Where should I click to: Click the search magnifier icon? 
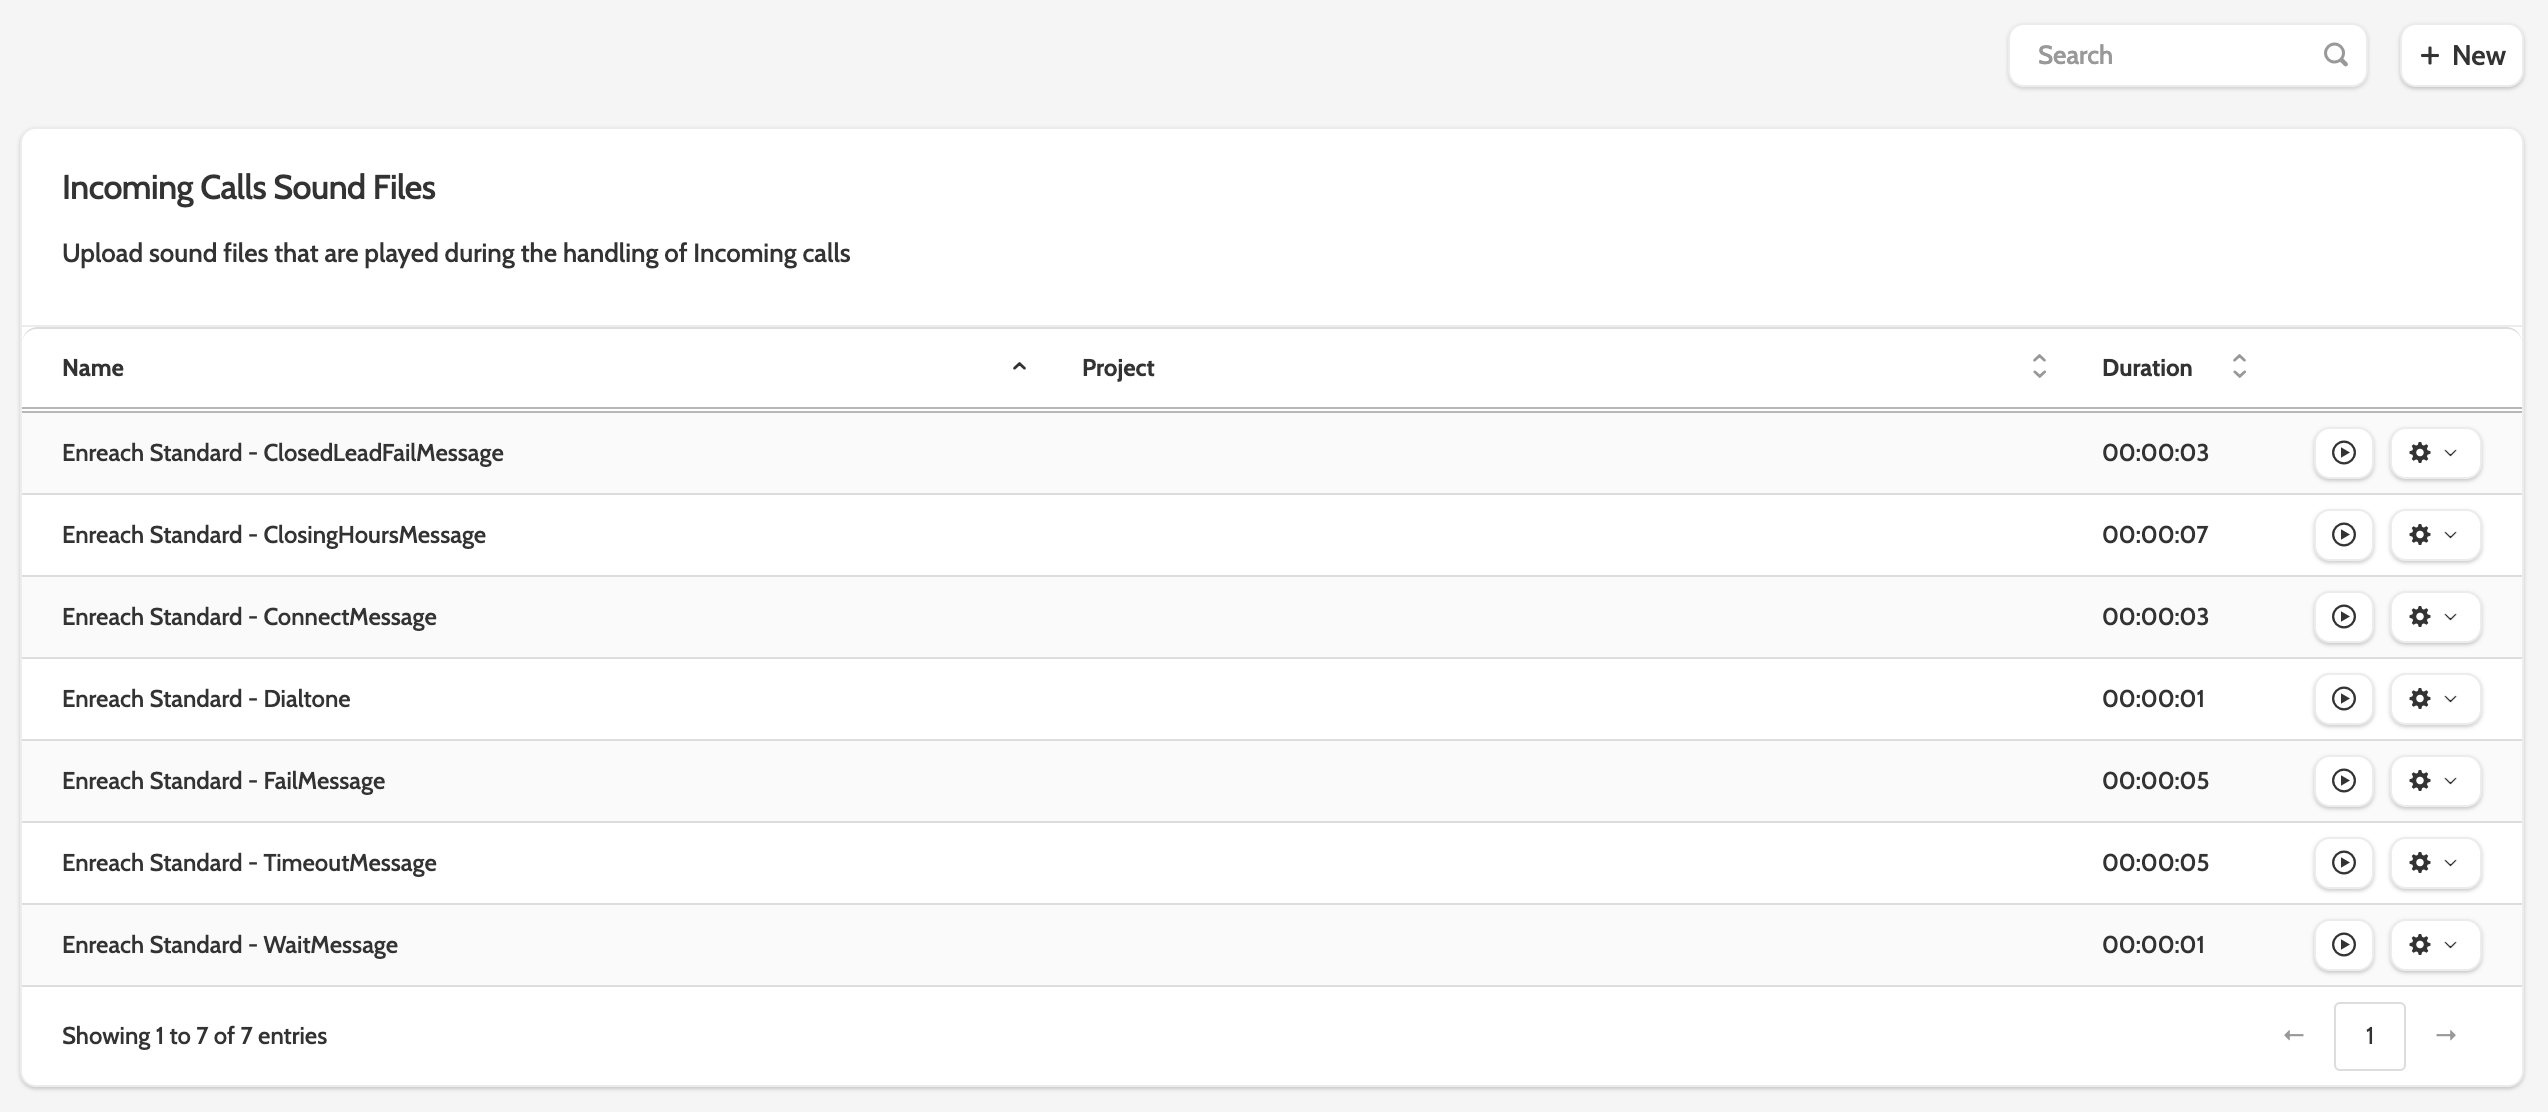point(2335,55)
